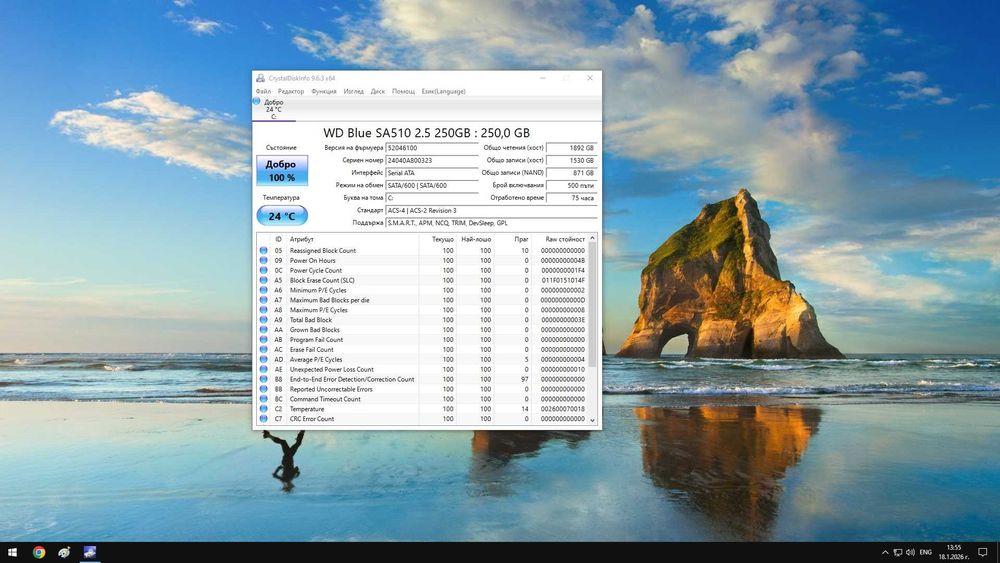The image size is (1000, 563).
Task: Click the CrystalDiskInfo title bar app icon
Action: point(260,78)
